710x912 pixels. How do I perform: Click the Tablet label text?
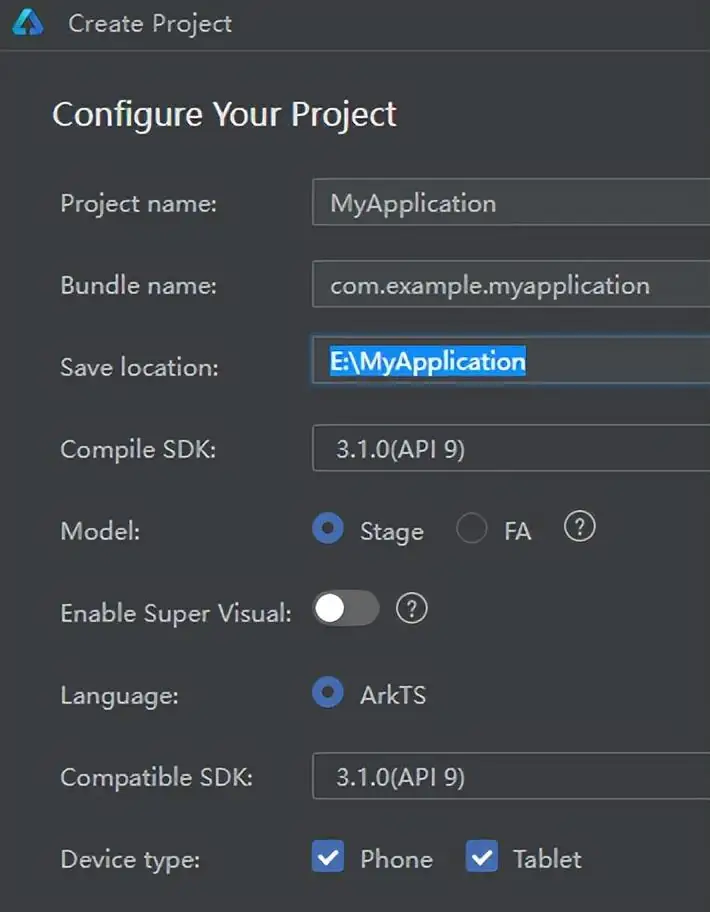coord(547,859)
